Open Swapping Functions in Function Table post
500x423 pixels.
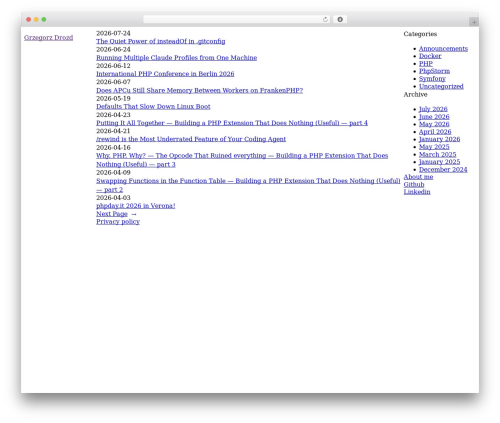(x=248, y=185)
